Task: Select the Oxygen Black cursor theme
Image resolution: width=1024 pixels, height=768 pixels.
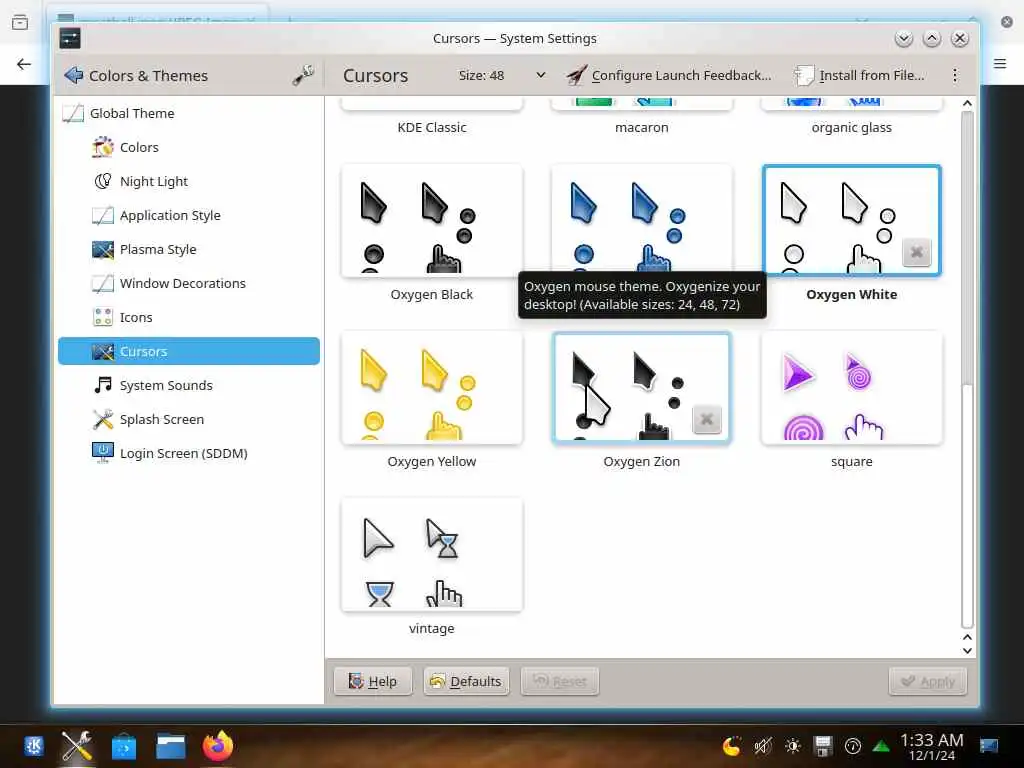Action: tap(432, 221)
